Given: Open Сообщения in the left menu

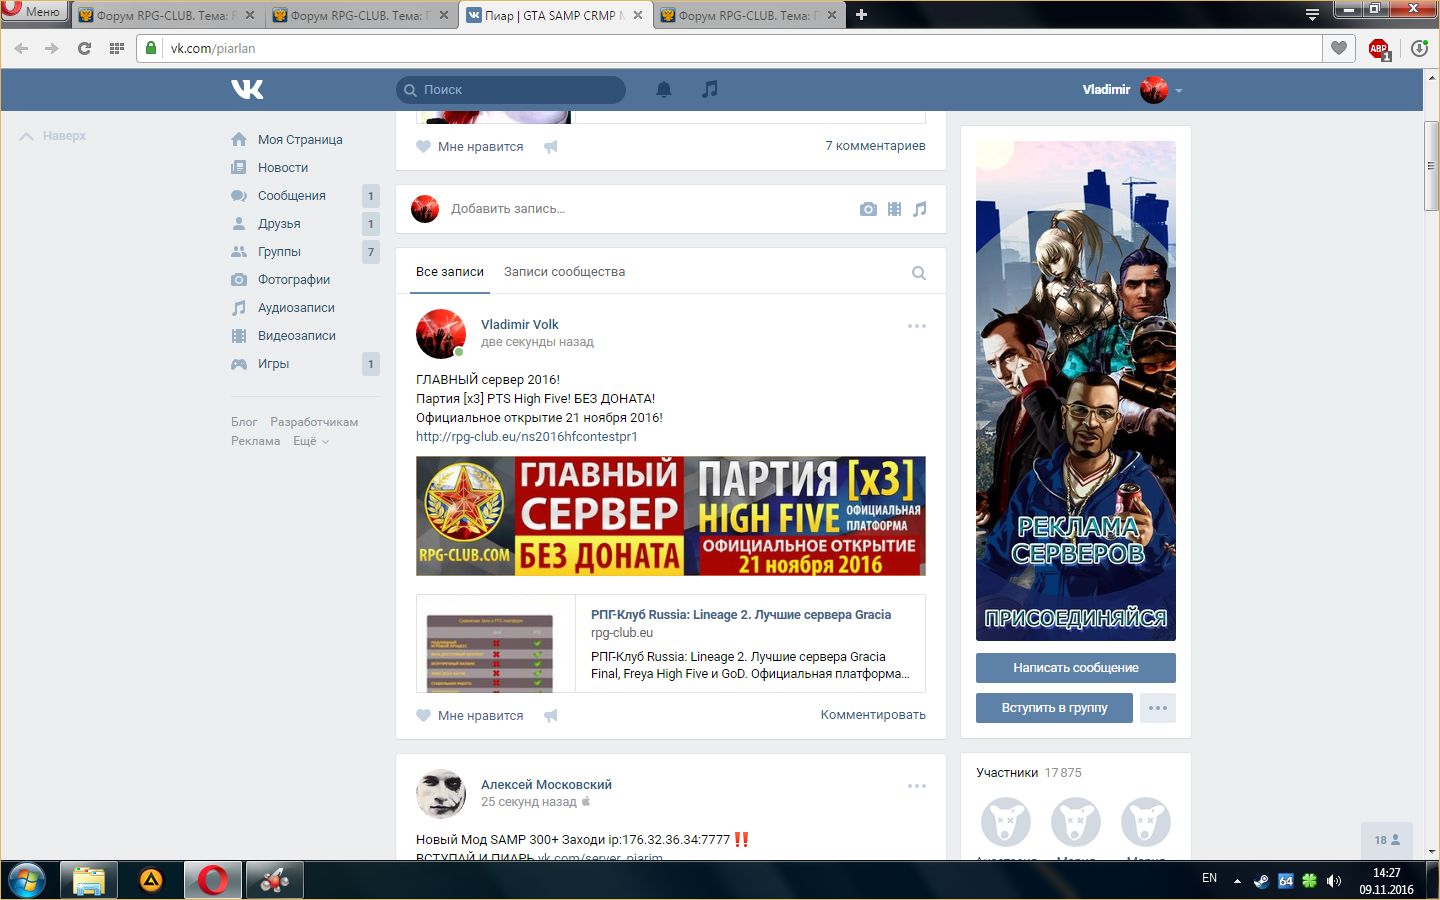Looking at the screenshot, I should (x=291, y=196).
